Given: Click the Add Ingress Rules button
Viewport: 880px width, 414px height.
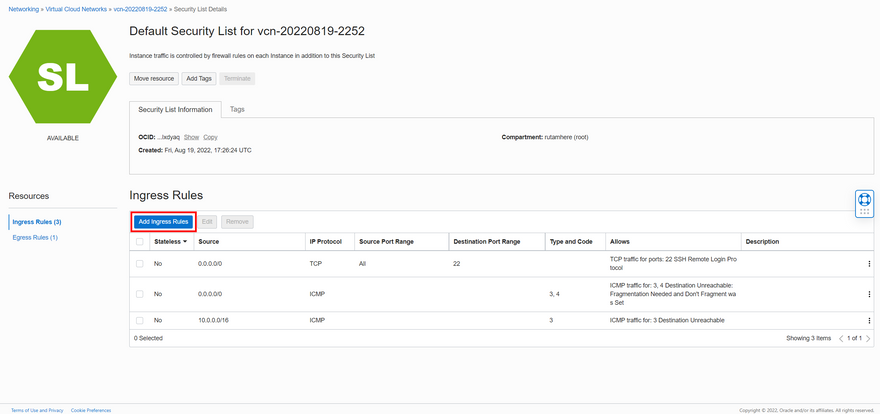Looking at the screenshot, I should point(162,221).
